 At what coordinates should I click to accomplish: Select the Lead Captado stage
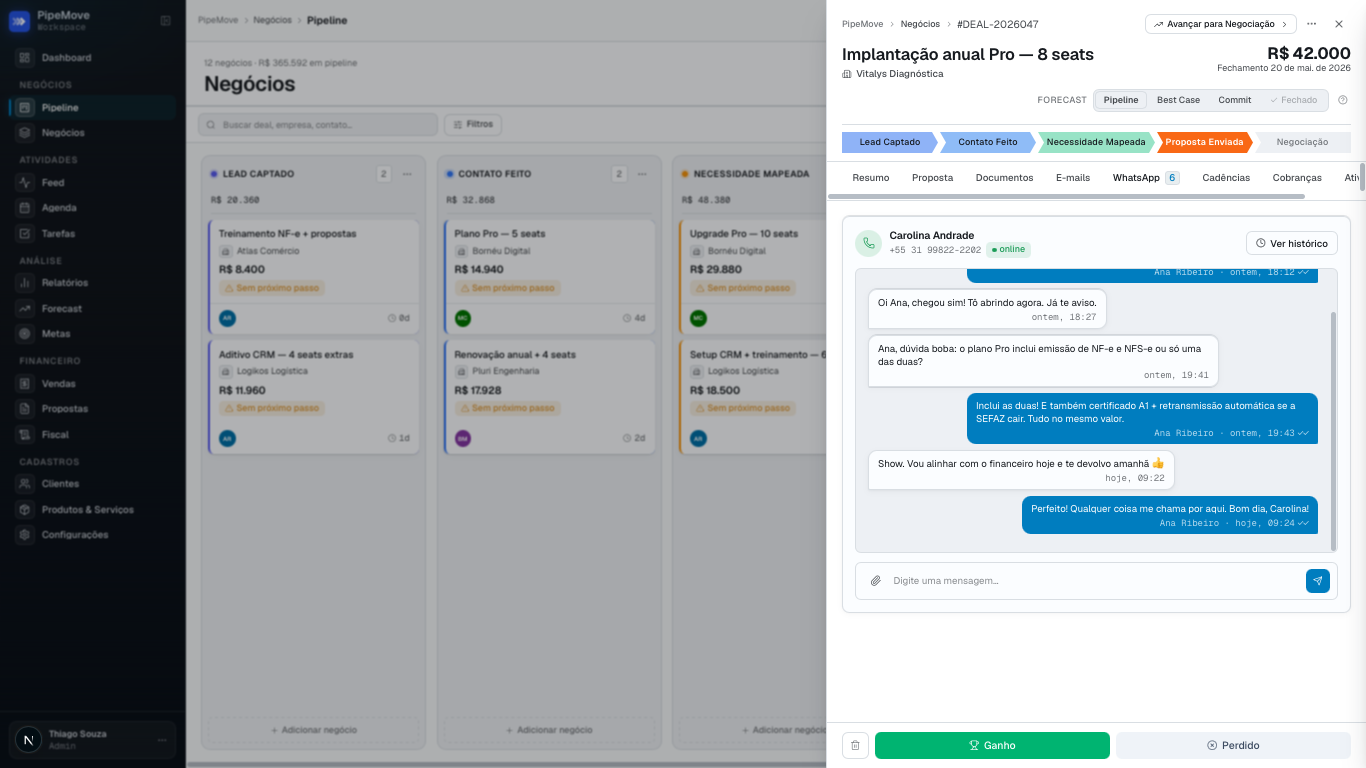click(x=889, y=142)
